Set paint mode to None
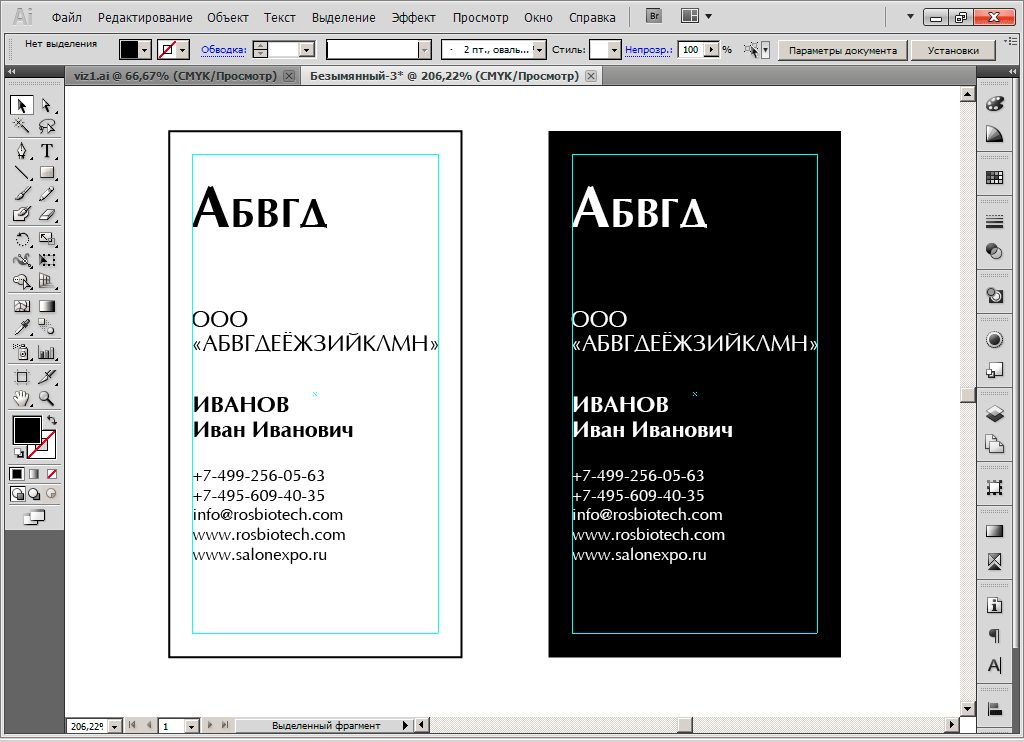This screenshot has height=742, width=1024. click(x=52, y=473)
